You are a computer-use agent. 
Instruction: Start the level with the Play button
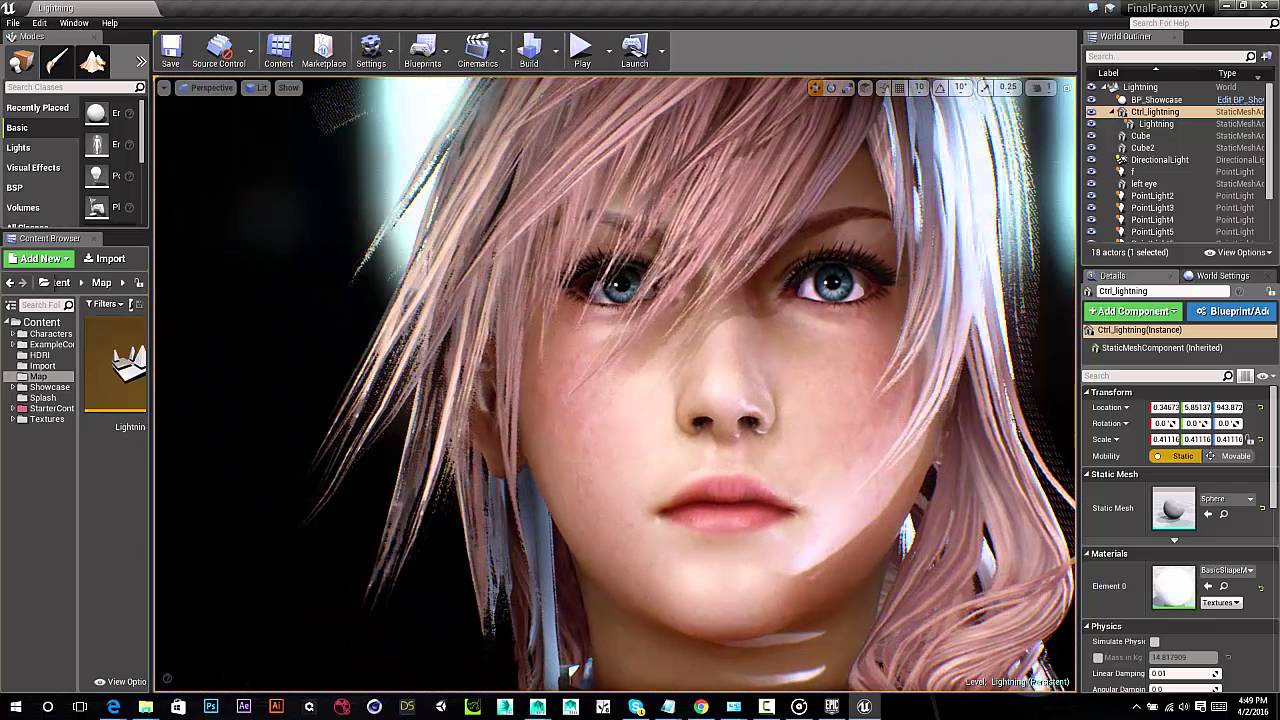coord(582,51)
